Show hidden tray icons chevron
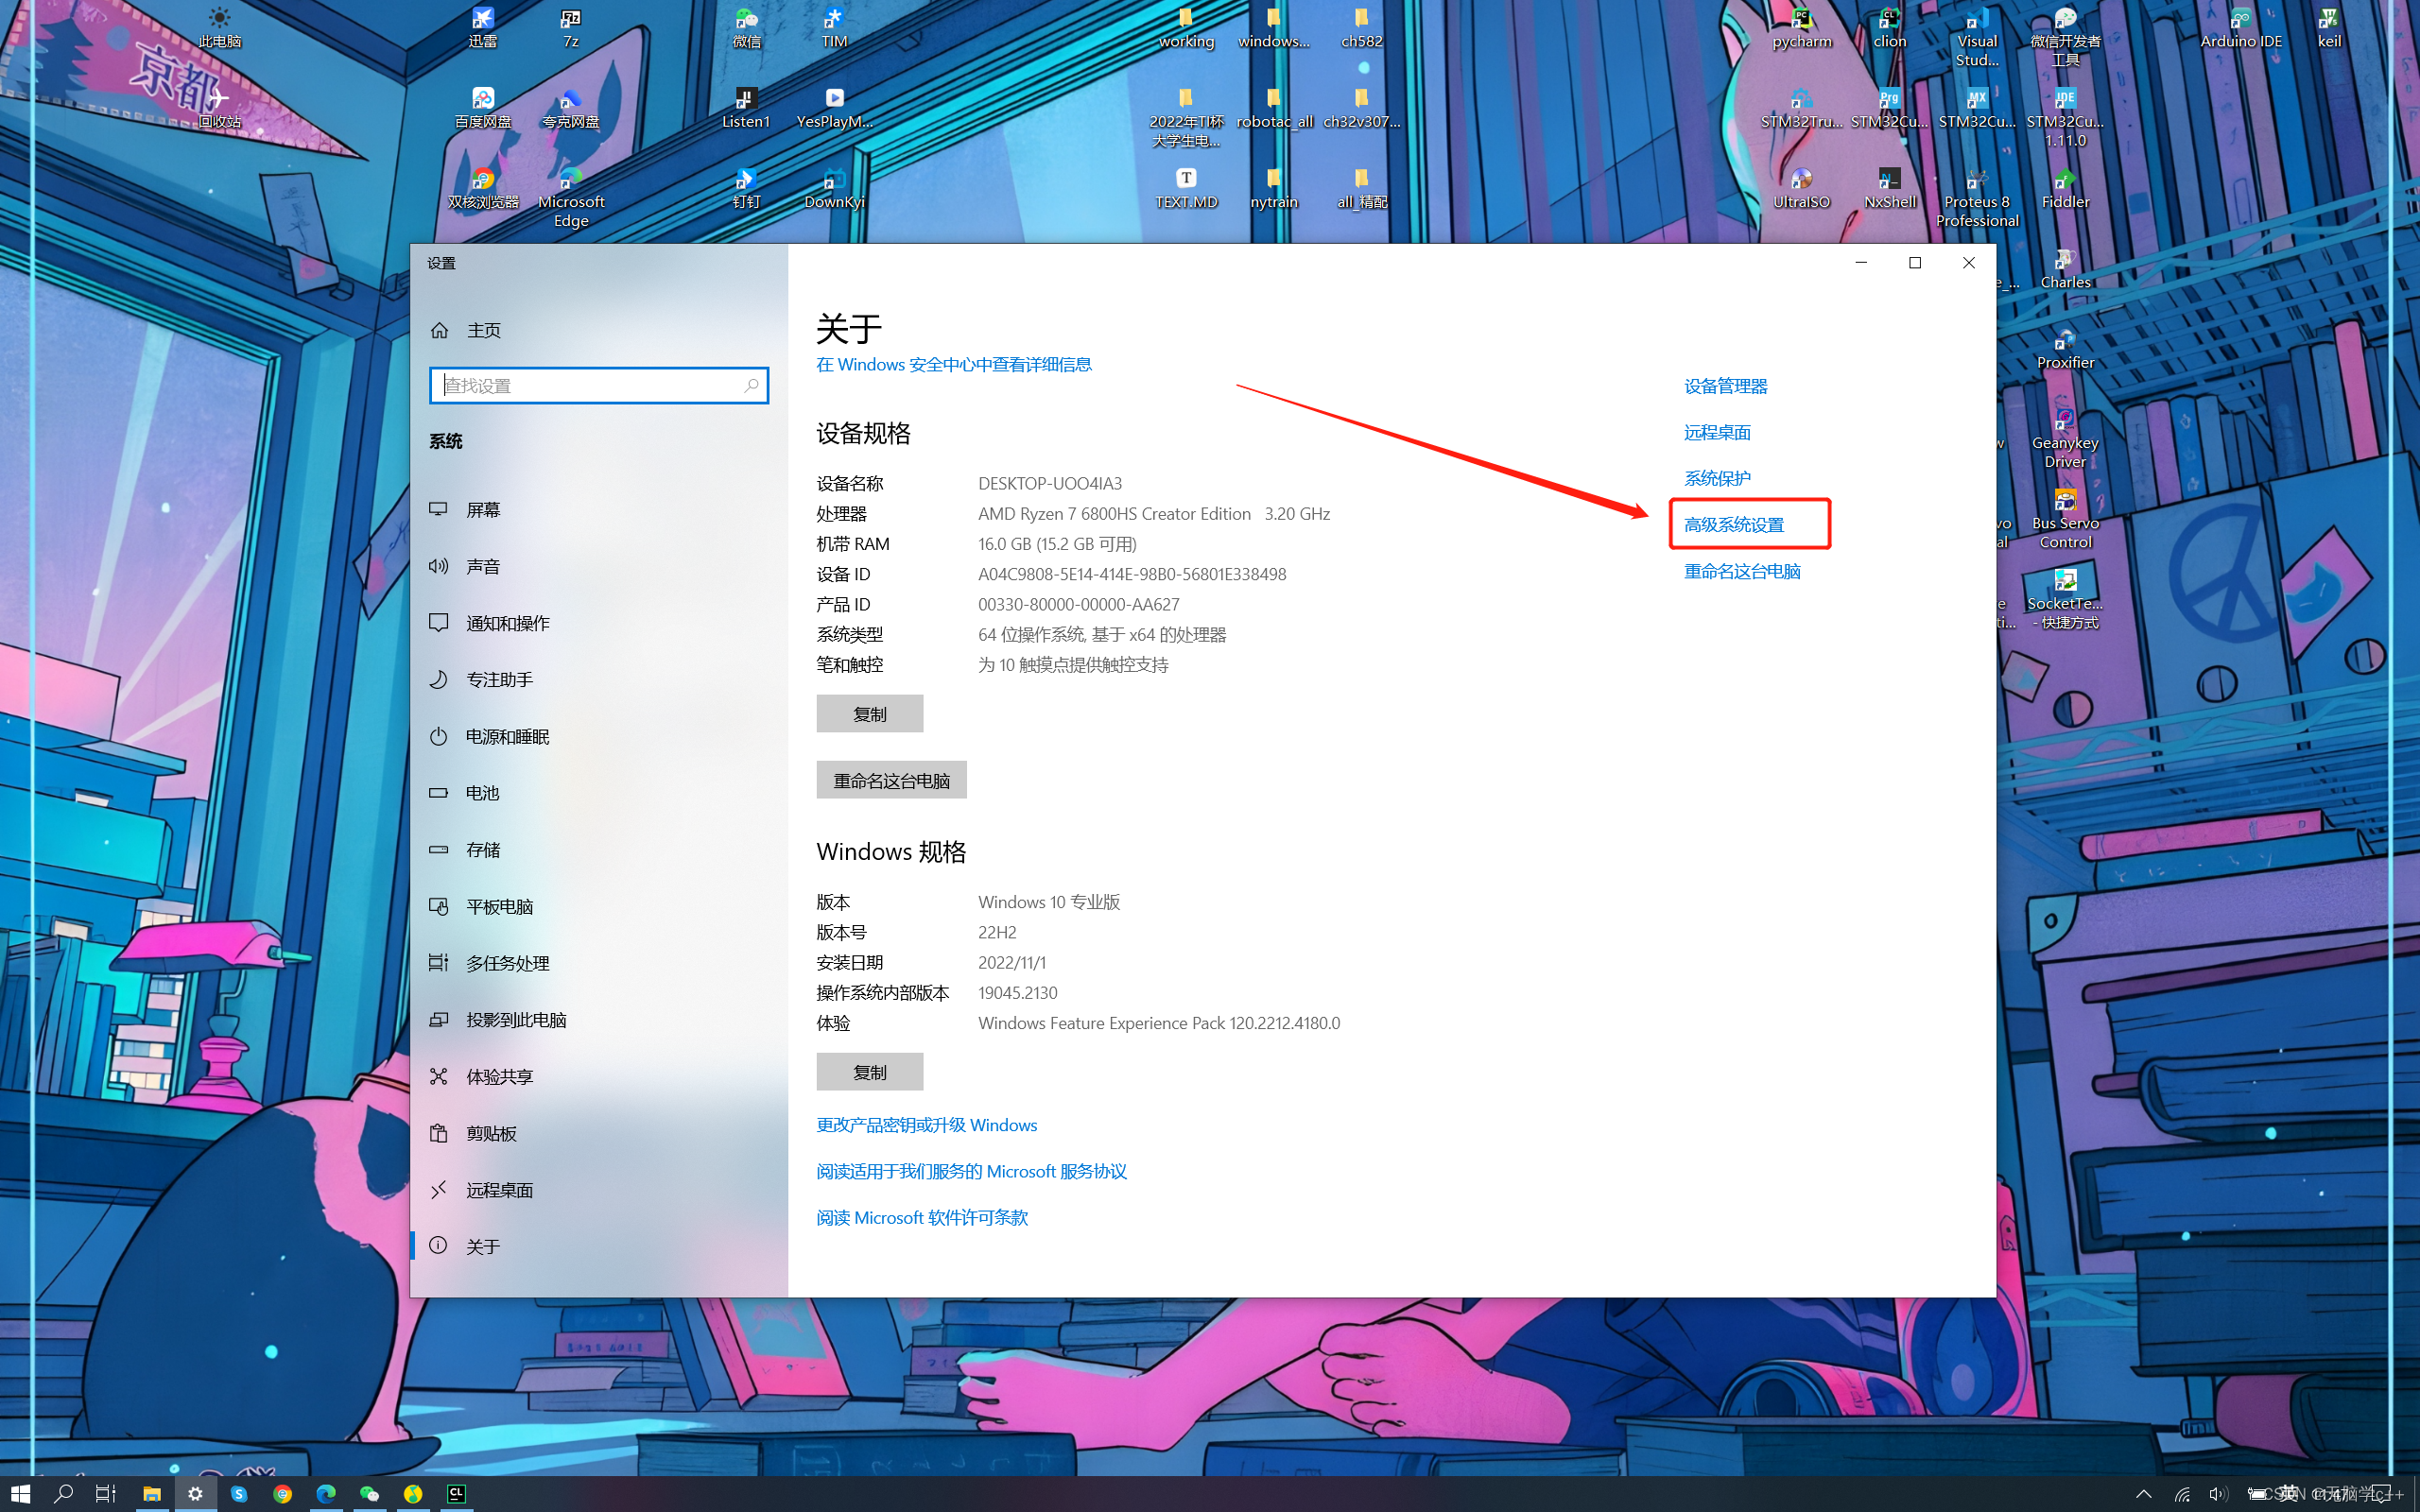 (x=2143, y=1494)
